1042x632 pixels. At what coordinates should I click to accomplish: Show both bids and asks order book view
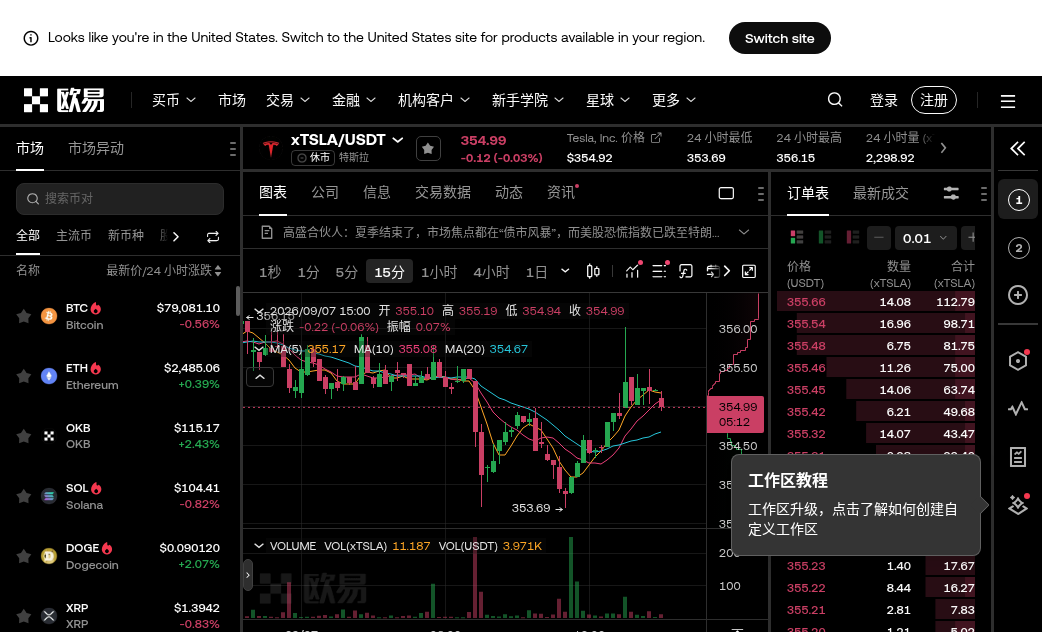797,237
